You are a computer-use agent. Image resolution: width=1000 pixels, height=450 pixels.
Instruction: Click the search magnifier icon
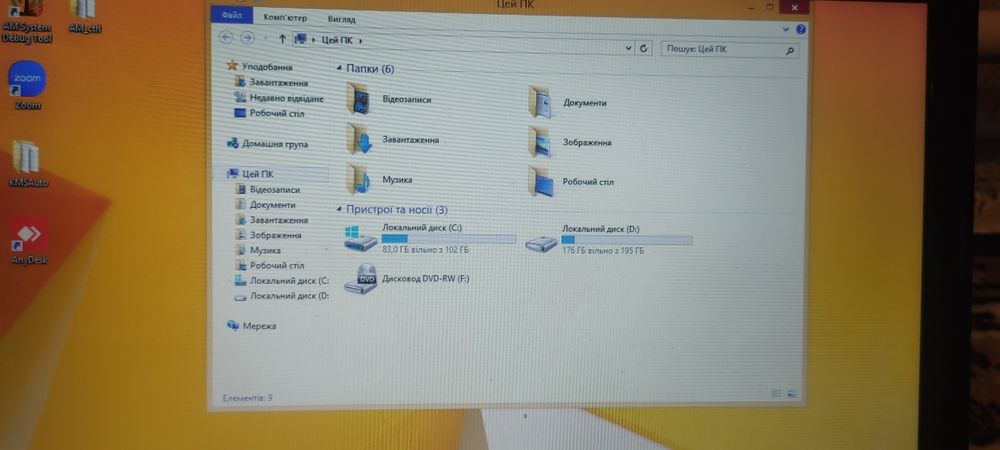point(790,51)
